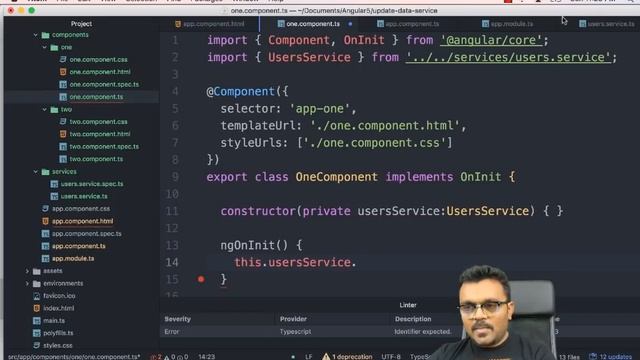Image resolution: width=640 pixels, height=360 pixels.
Task: Open one.component.html in the tree
Action: click(100, 72)
